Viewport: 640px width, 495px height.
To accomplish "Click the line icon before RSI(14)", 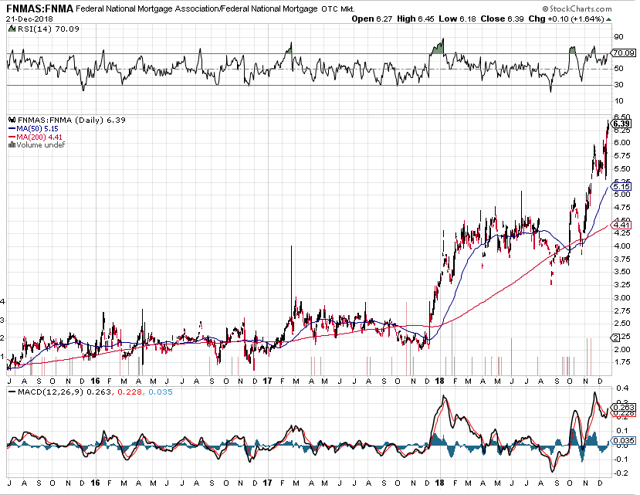I will [12, 29].
